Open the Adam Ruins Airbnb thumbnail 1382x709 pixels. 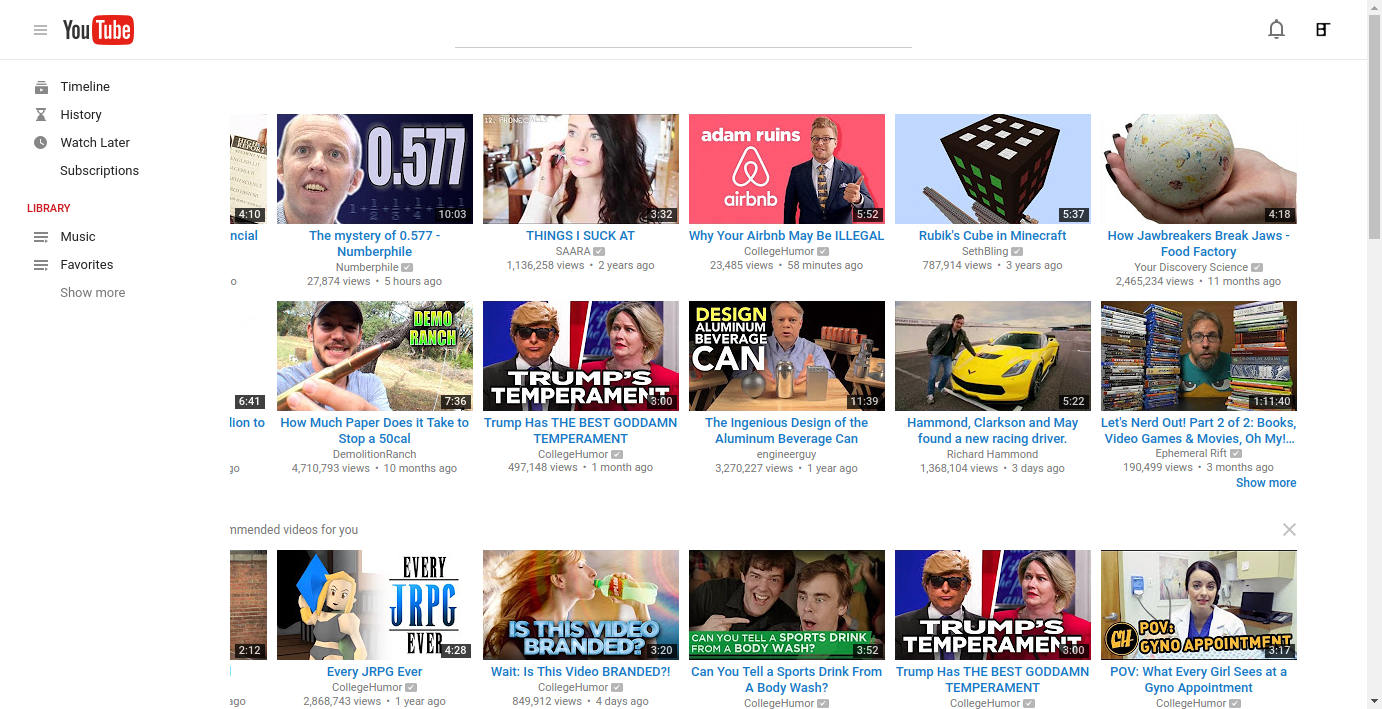point(787,169)
